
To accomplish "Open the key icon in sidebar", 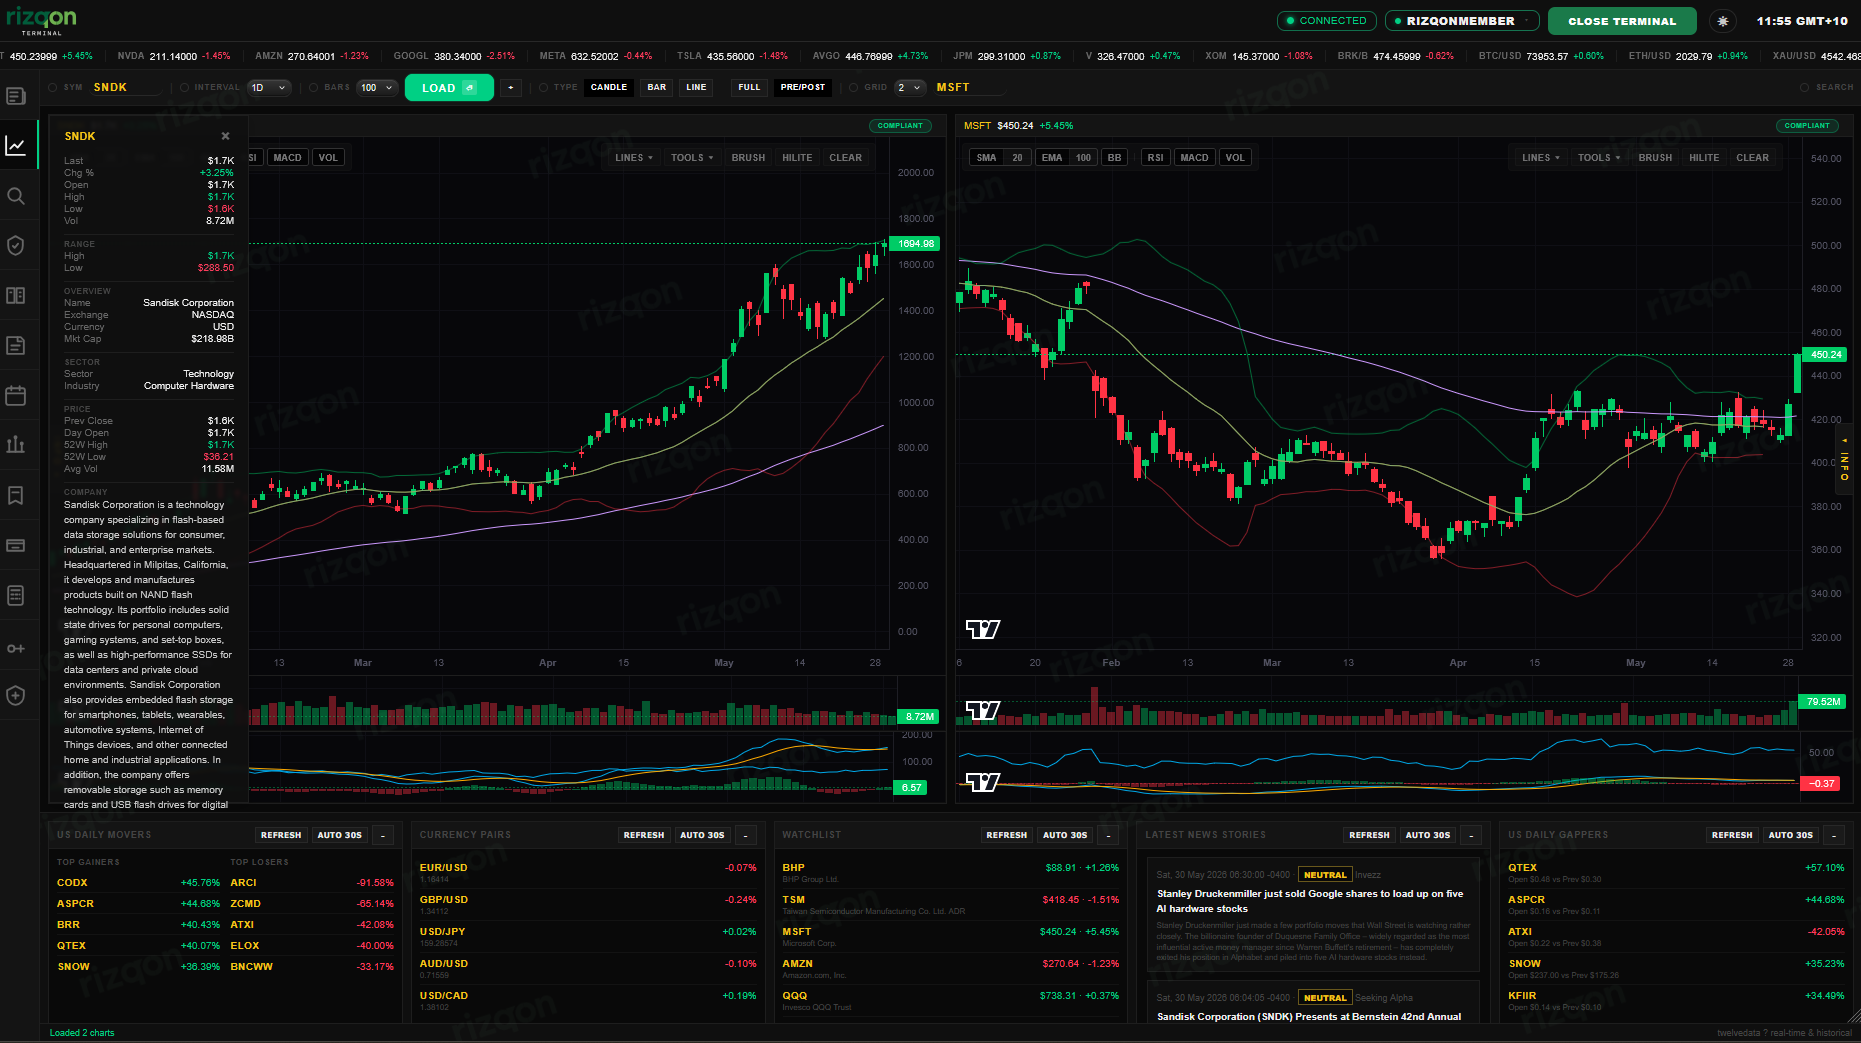I will coord(16,649).
